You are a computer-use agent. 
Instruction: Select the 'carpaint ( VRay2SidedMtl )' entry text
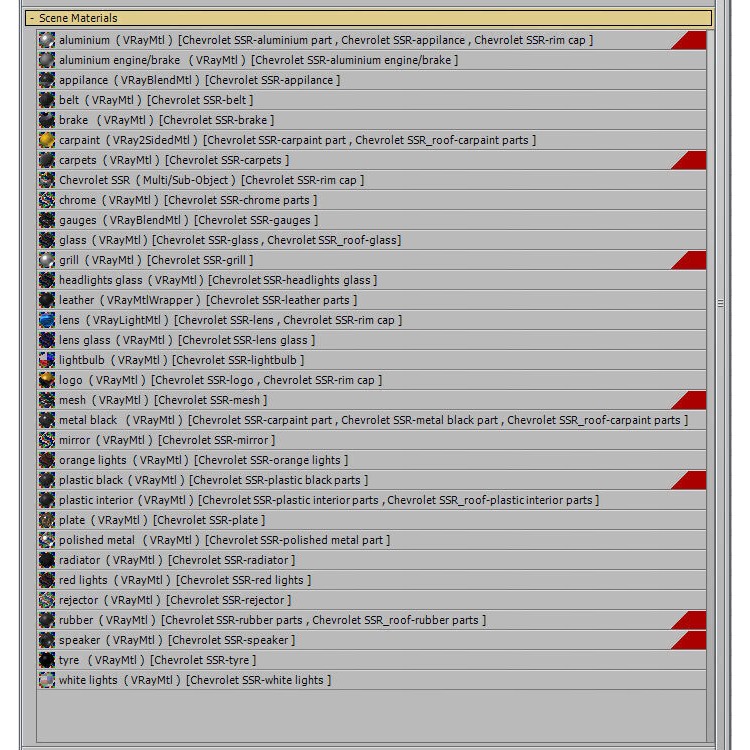tap(128, 140)
